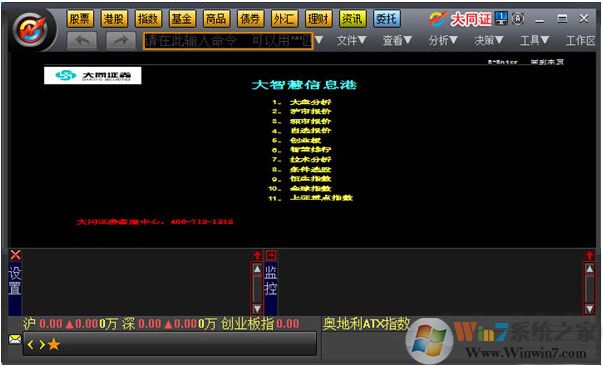Open the 指数 category button

coord(148,18)
